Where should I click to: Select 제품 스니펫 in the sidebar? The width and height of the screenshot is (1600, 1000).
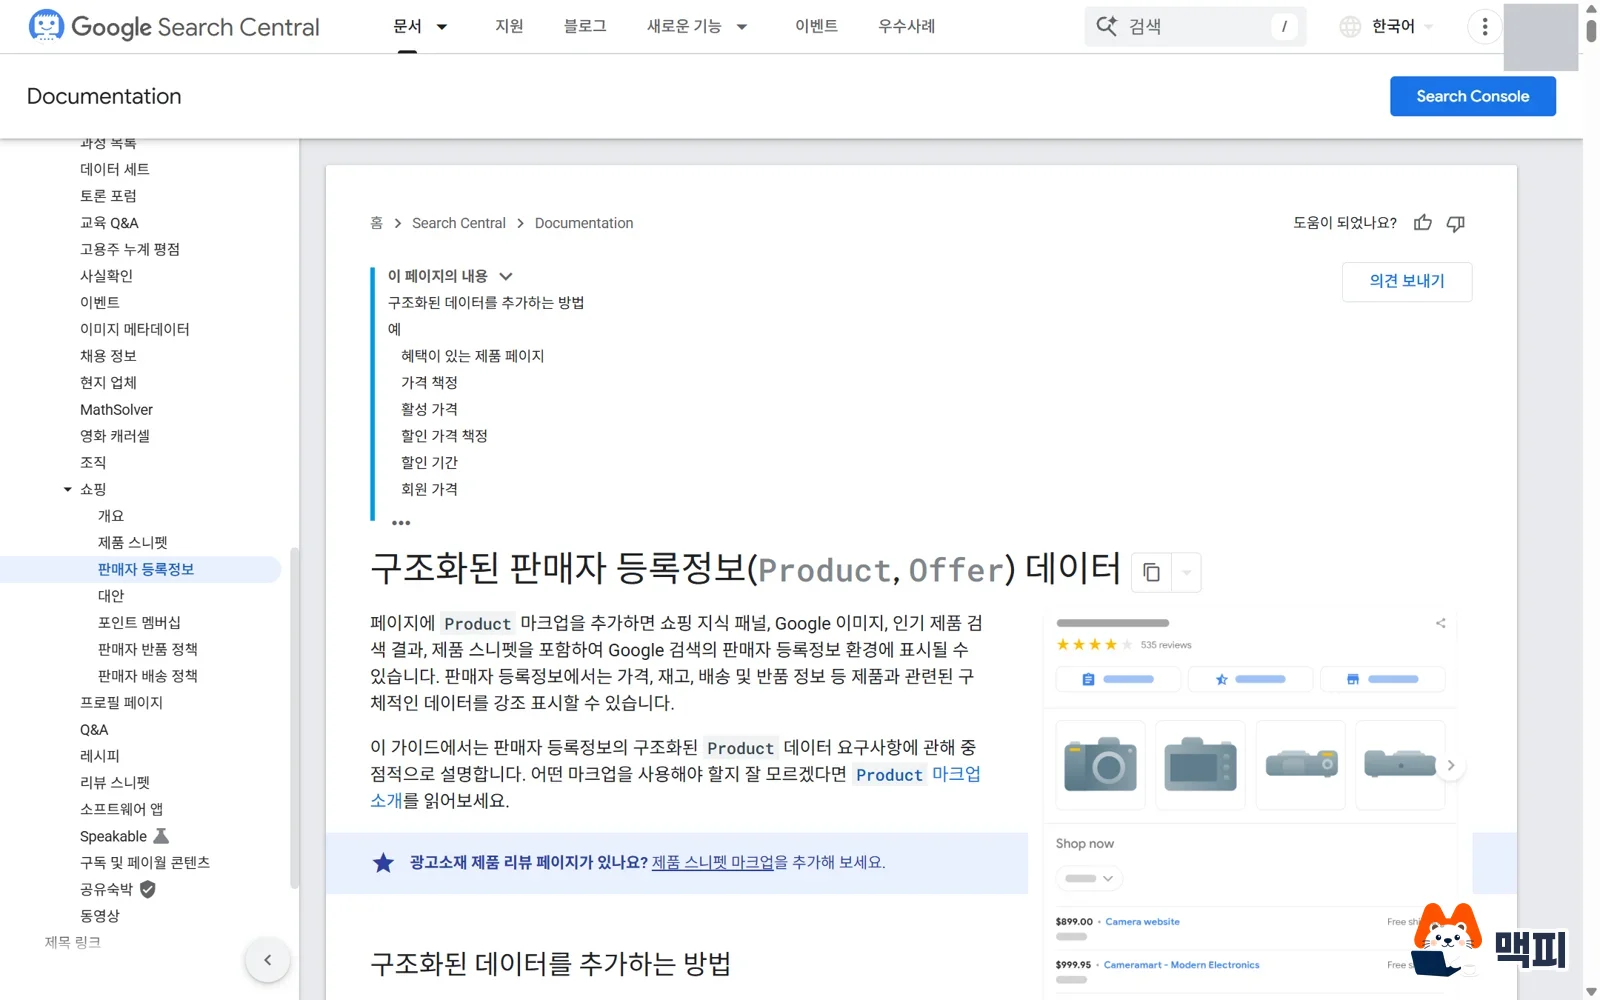pos(132,542)
